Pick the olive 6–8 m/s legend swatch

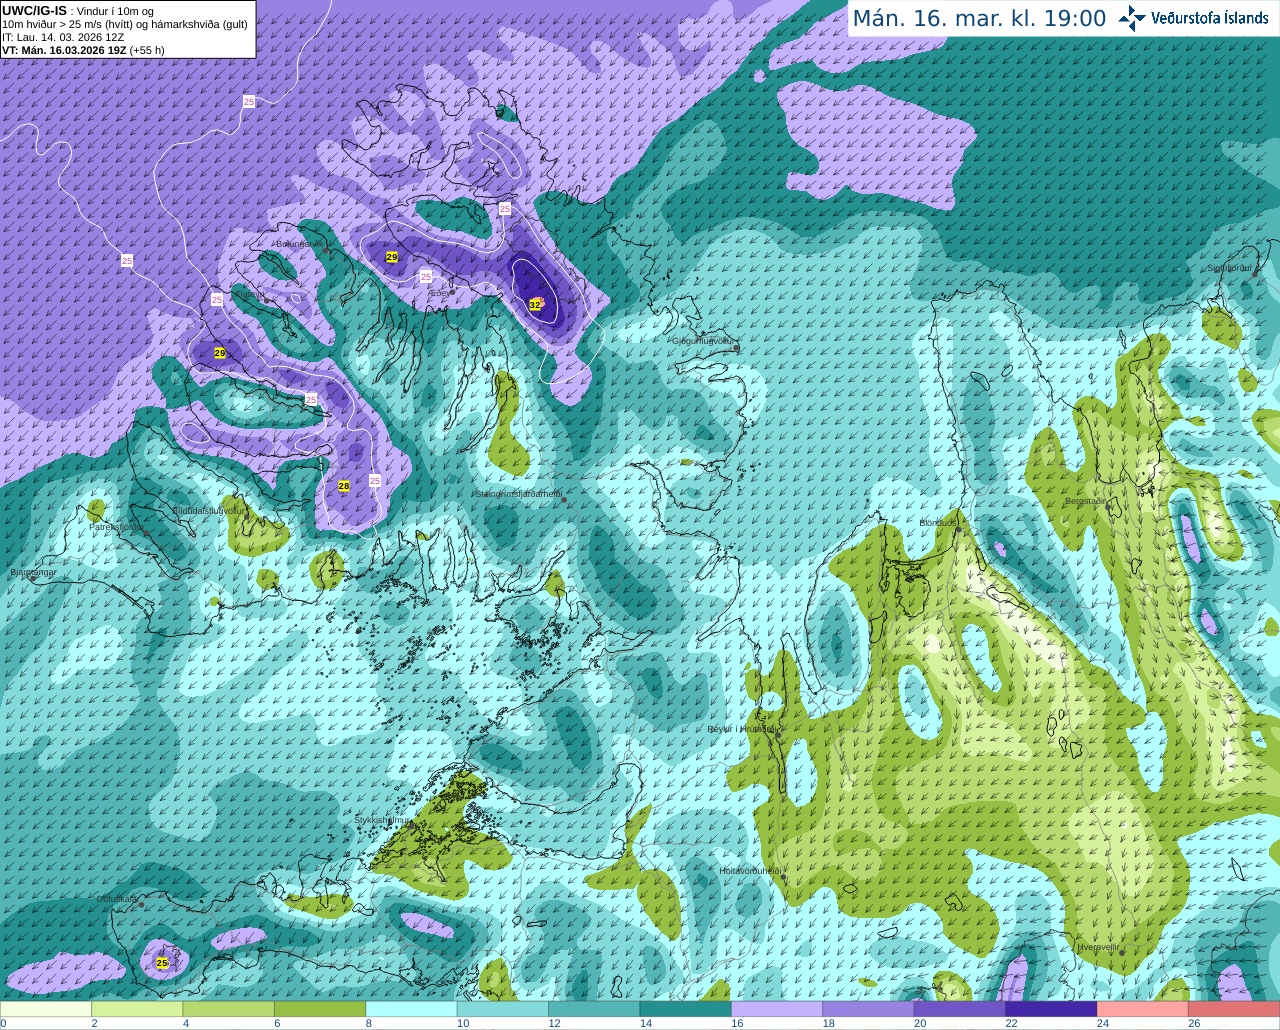click(x=320, y=1009)
